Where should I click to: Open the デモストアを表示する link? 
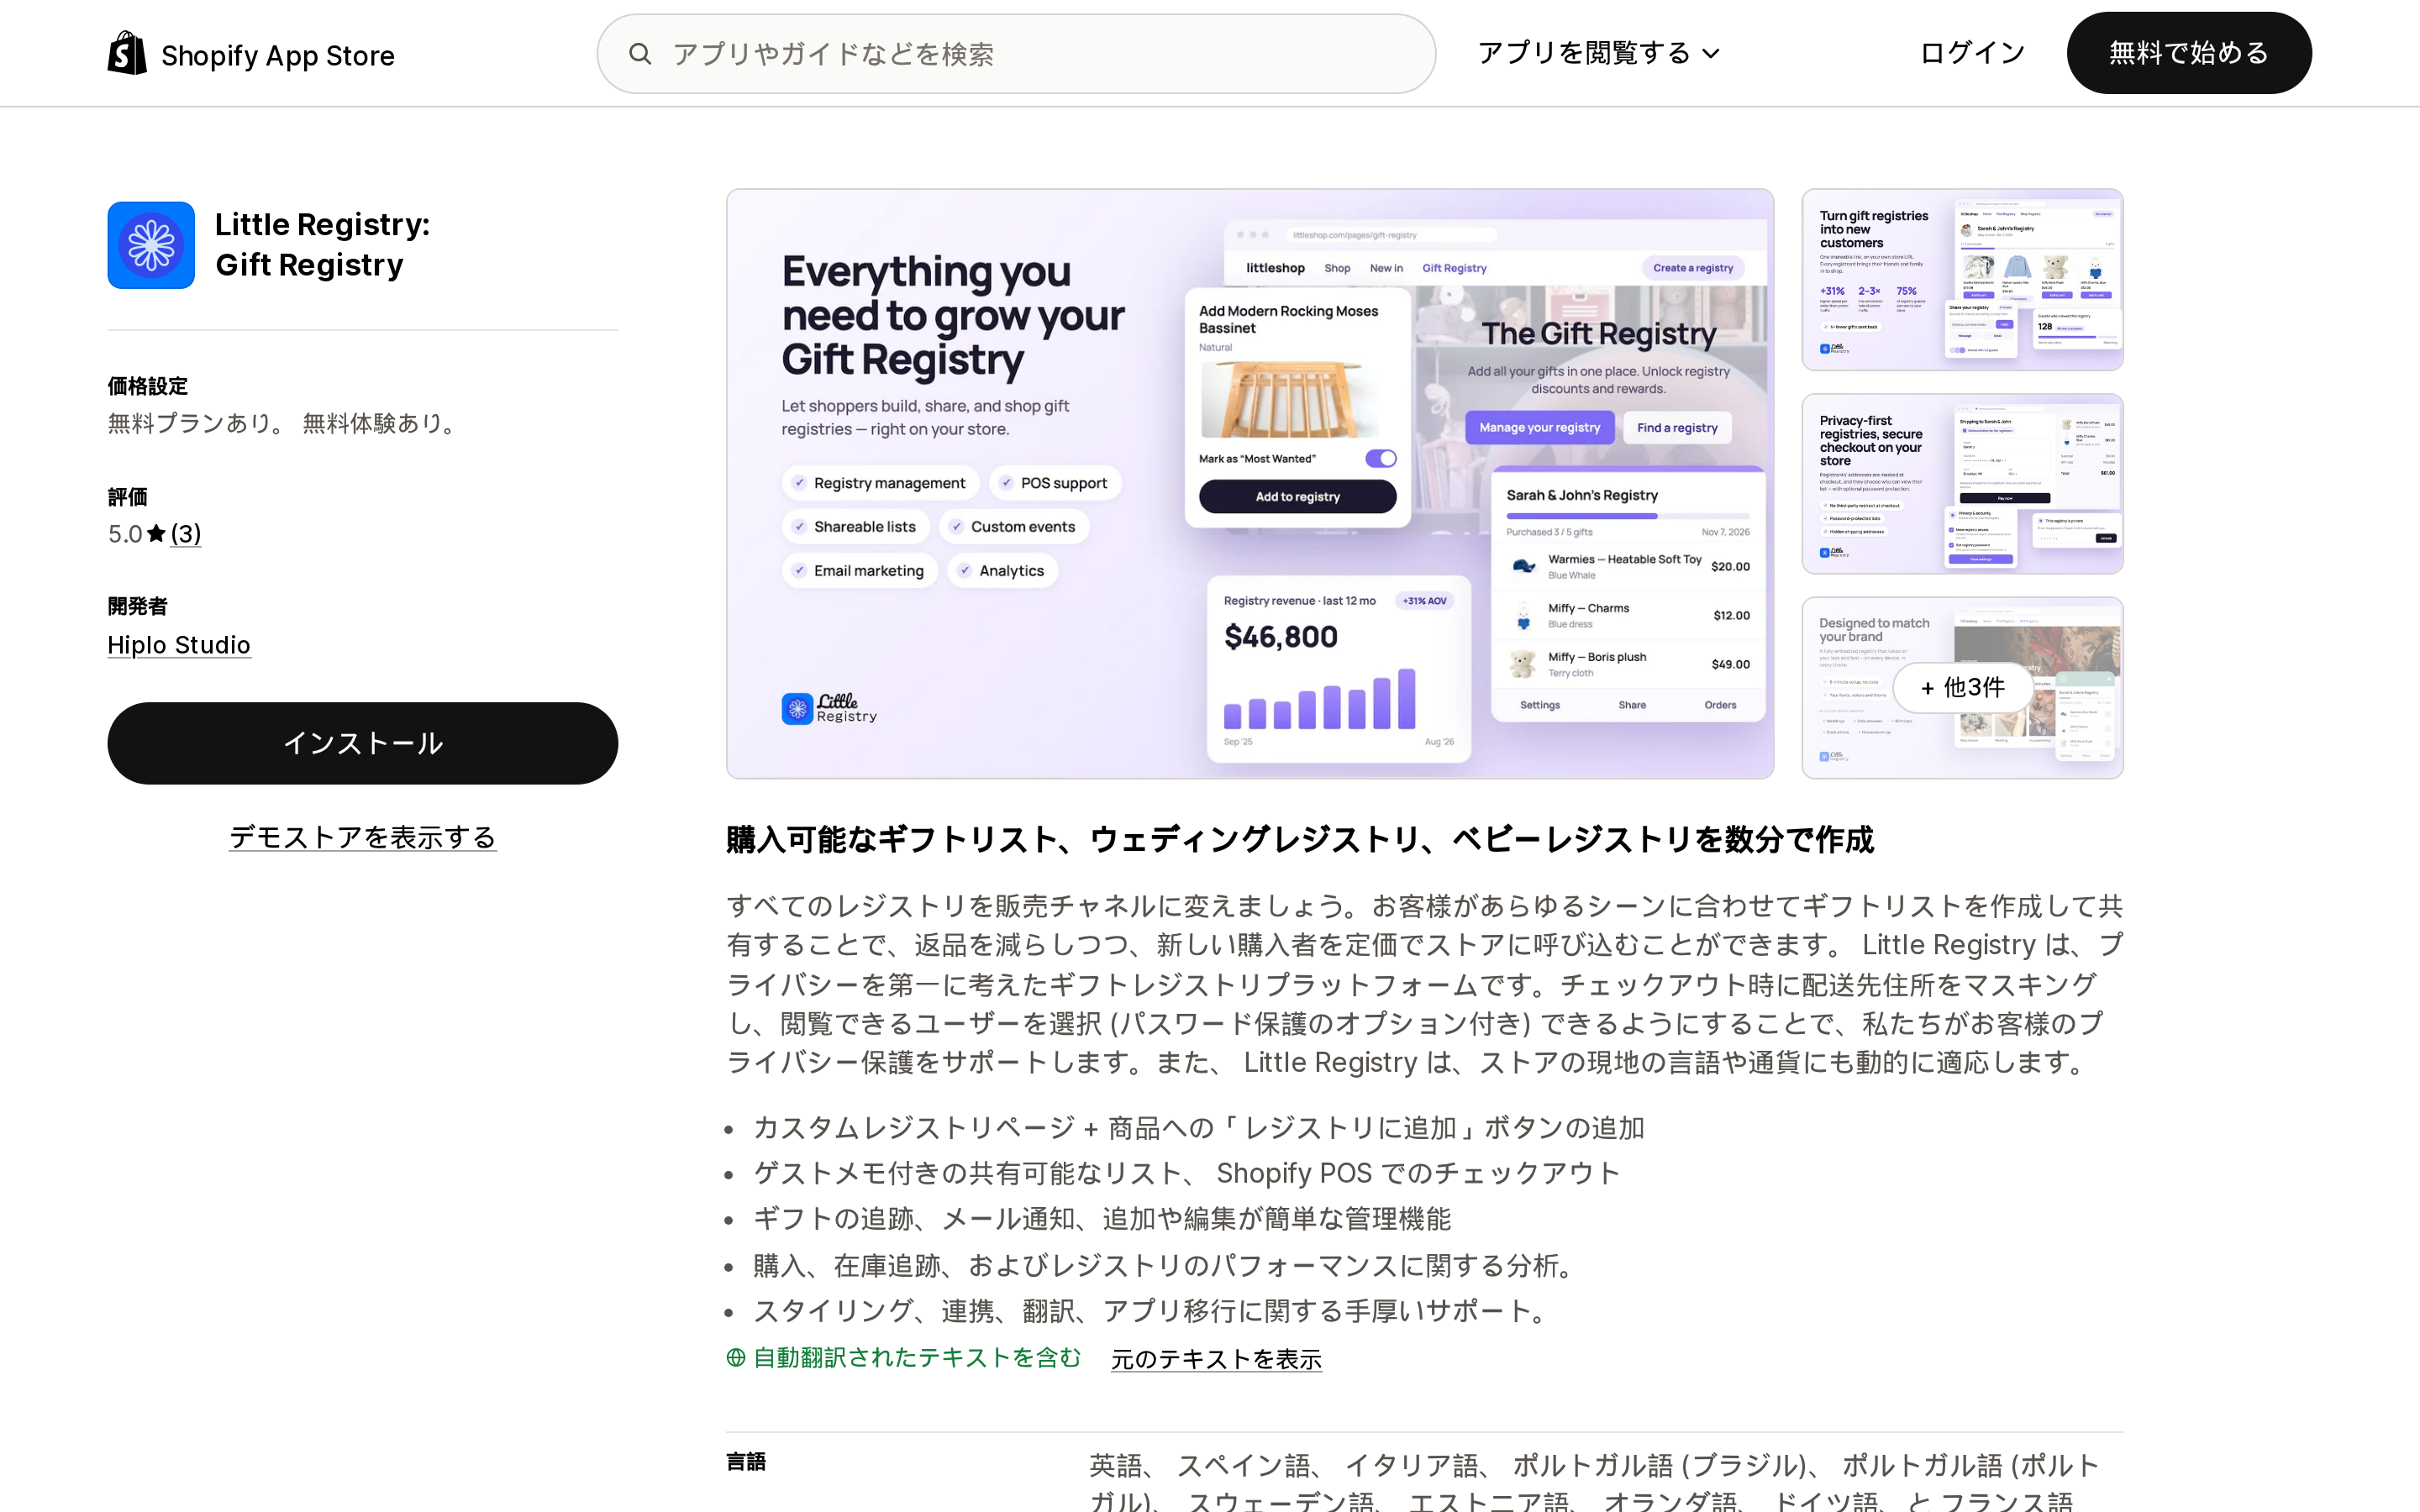coord(363,837)
